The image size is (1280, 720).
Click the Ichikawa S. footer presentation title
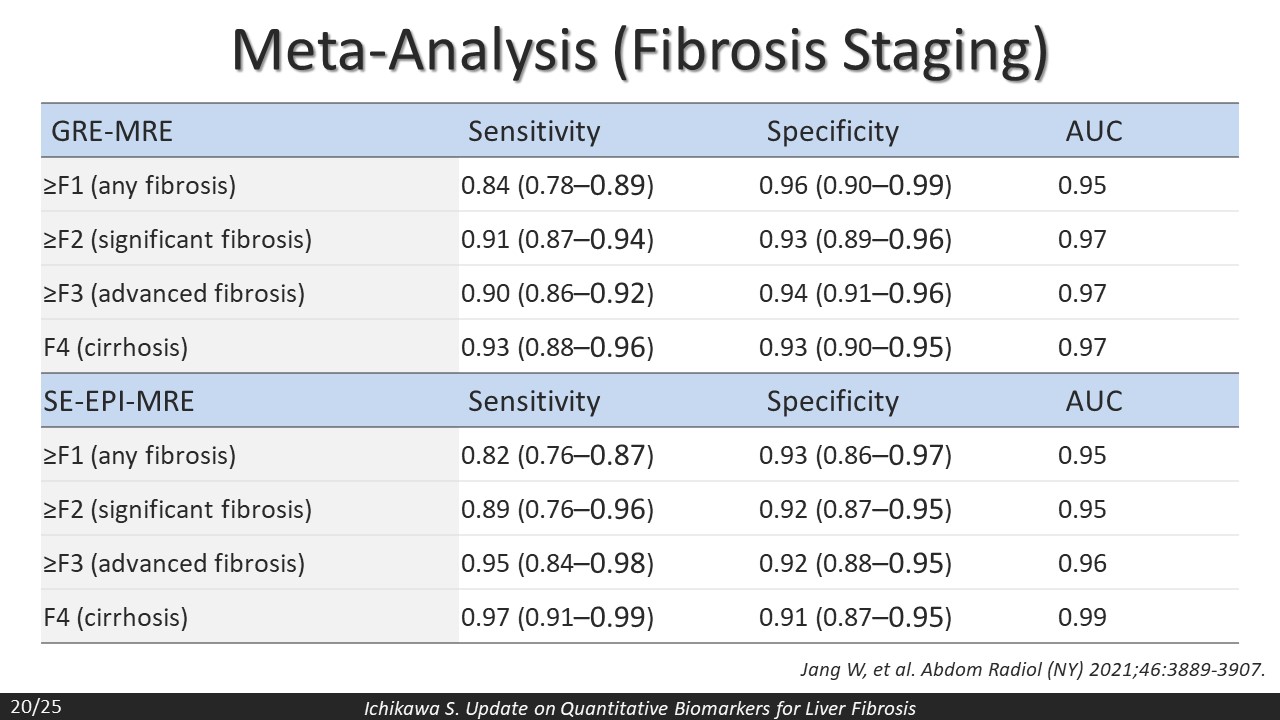[639, 708]
